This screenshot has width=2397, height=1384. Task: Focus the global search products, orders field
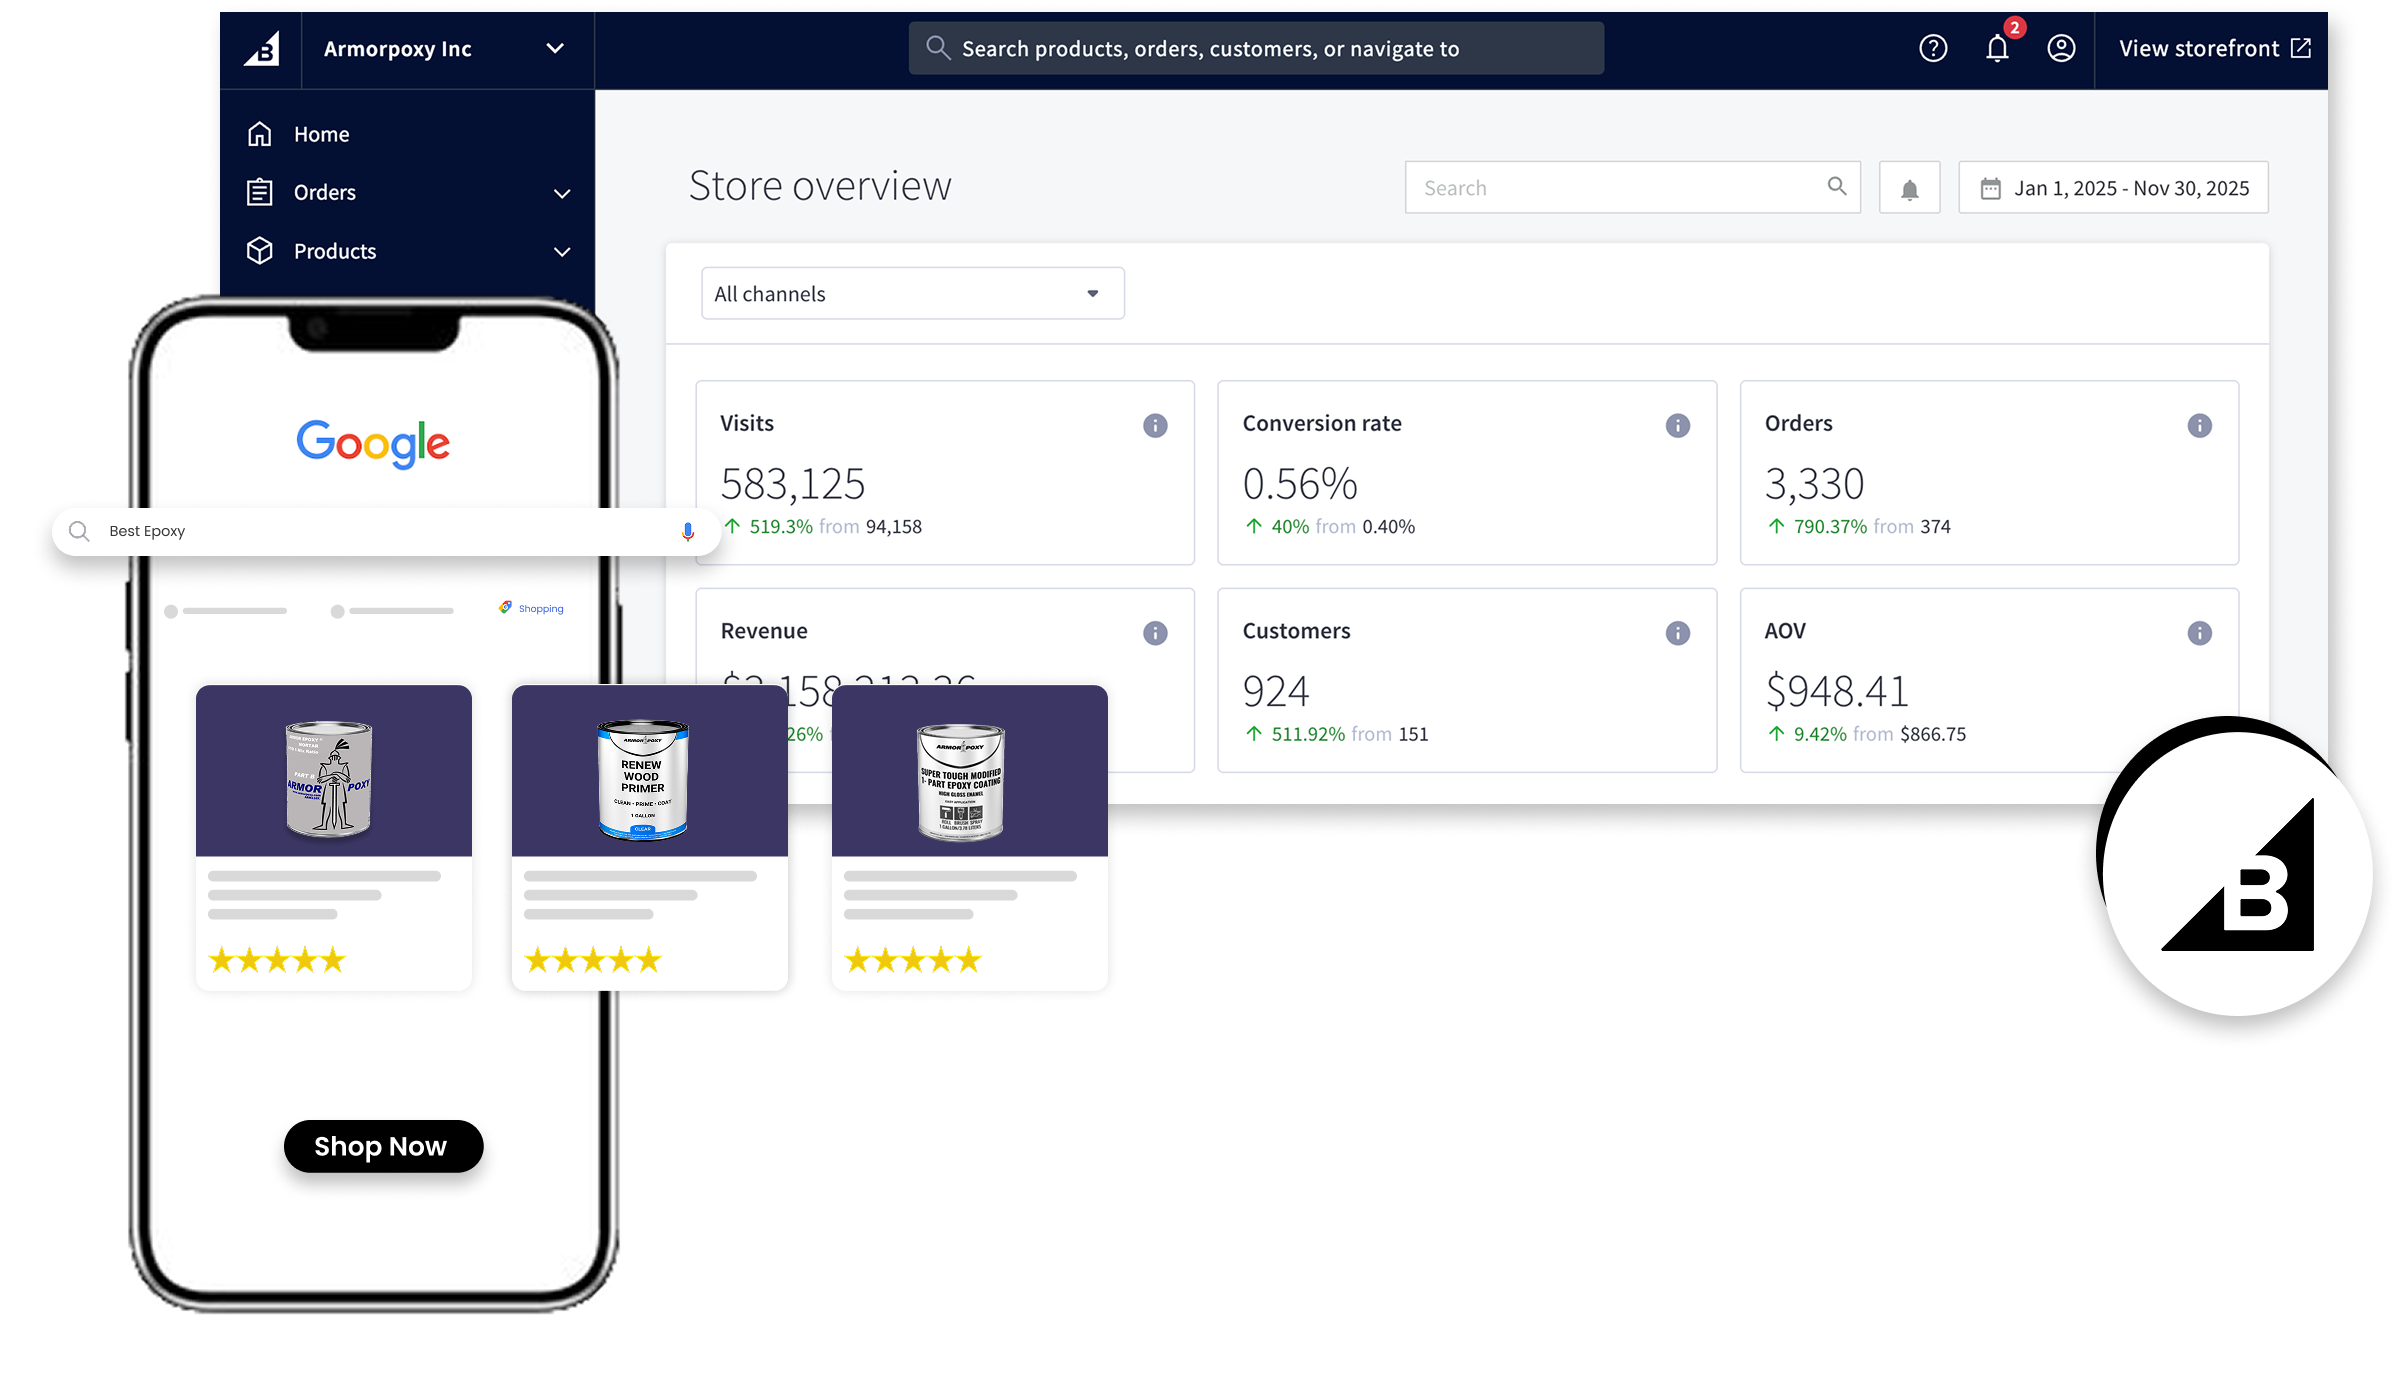(1256, 48)
